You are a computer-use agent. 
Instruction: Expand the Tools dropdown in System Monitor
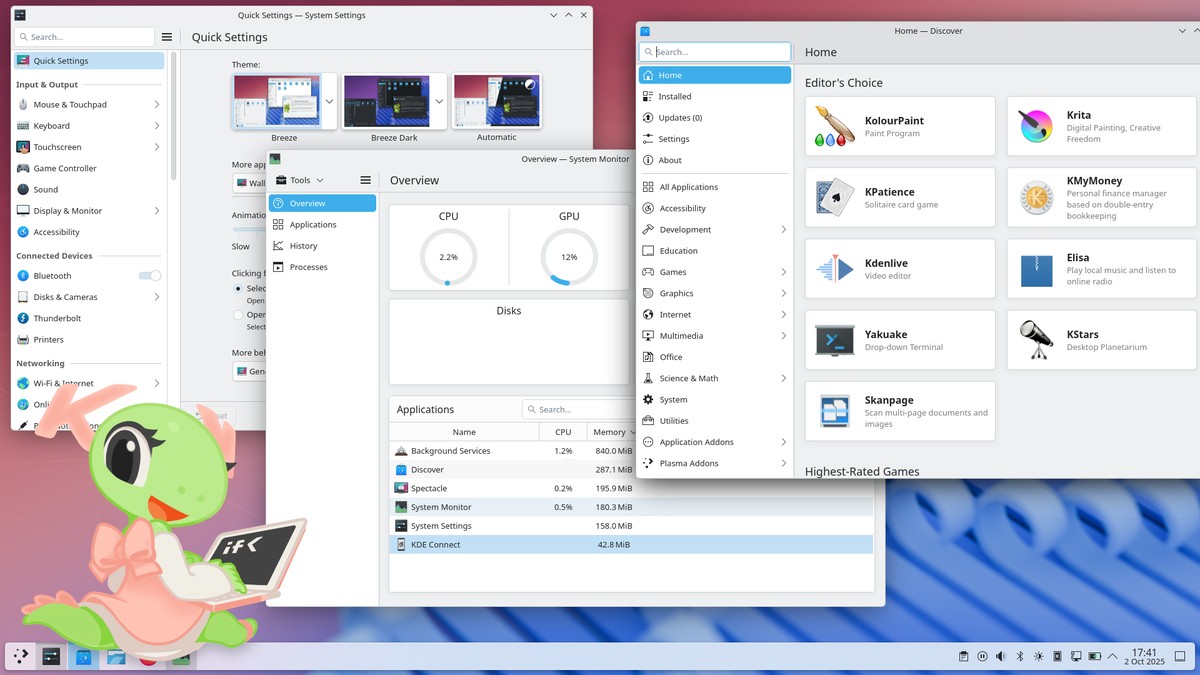(300, 180)
